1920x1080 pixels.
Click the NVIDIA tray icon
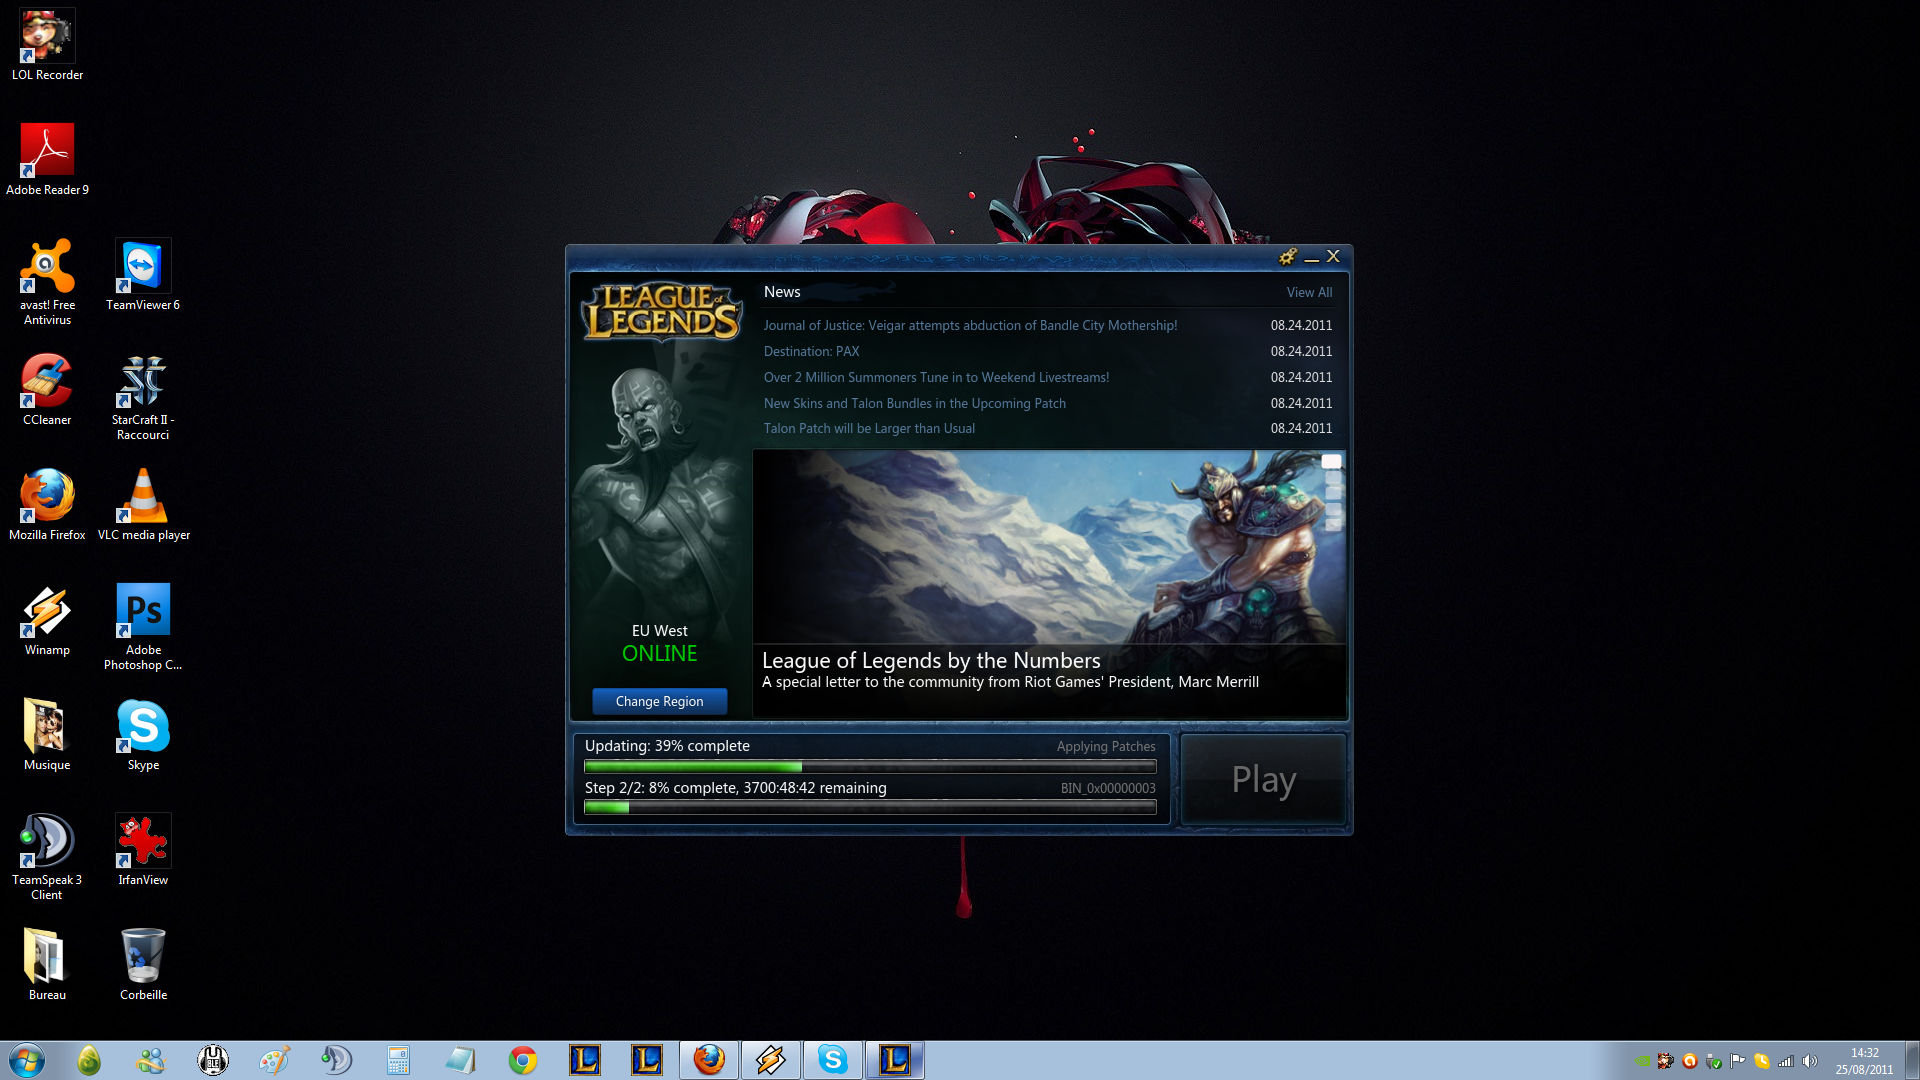tap(1642, 1061)
